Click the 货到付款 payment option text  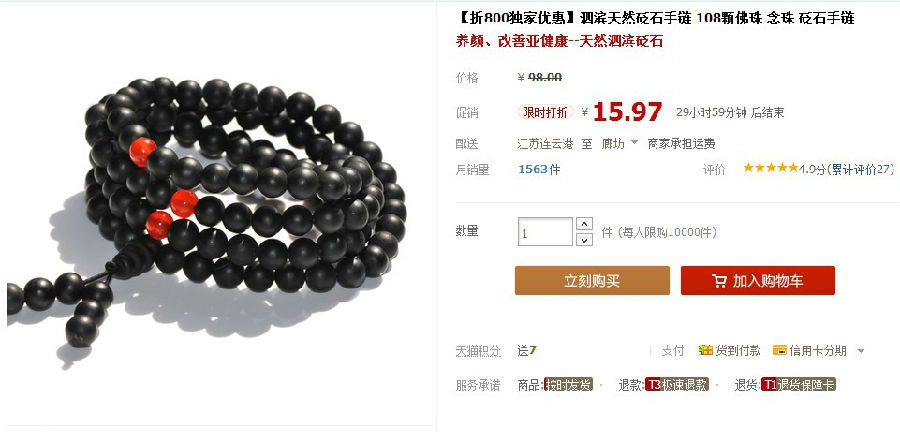[x=738, y=351]
